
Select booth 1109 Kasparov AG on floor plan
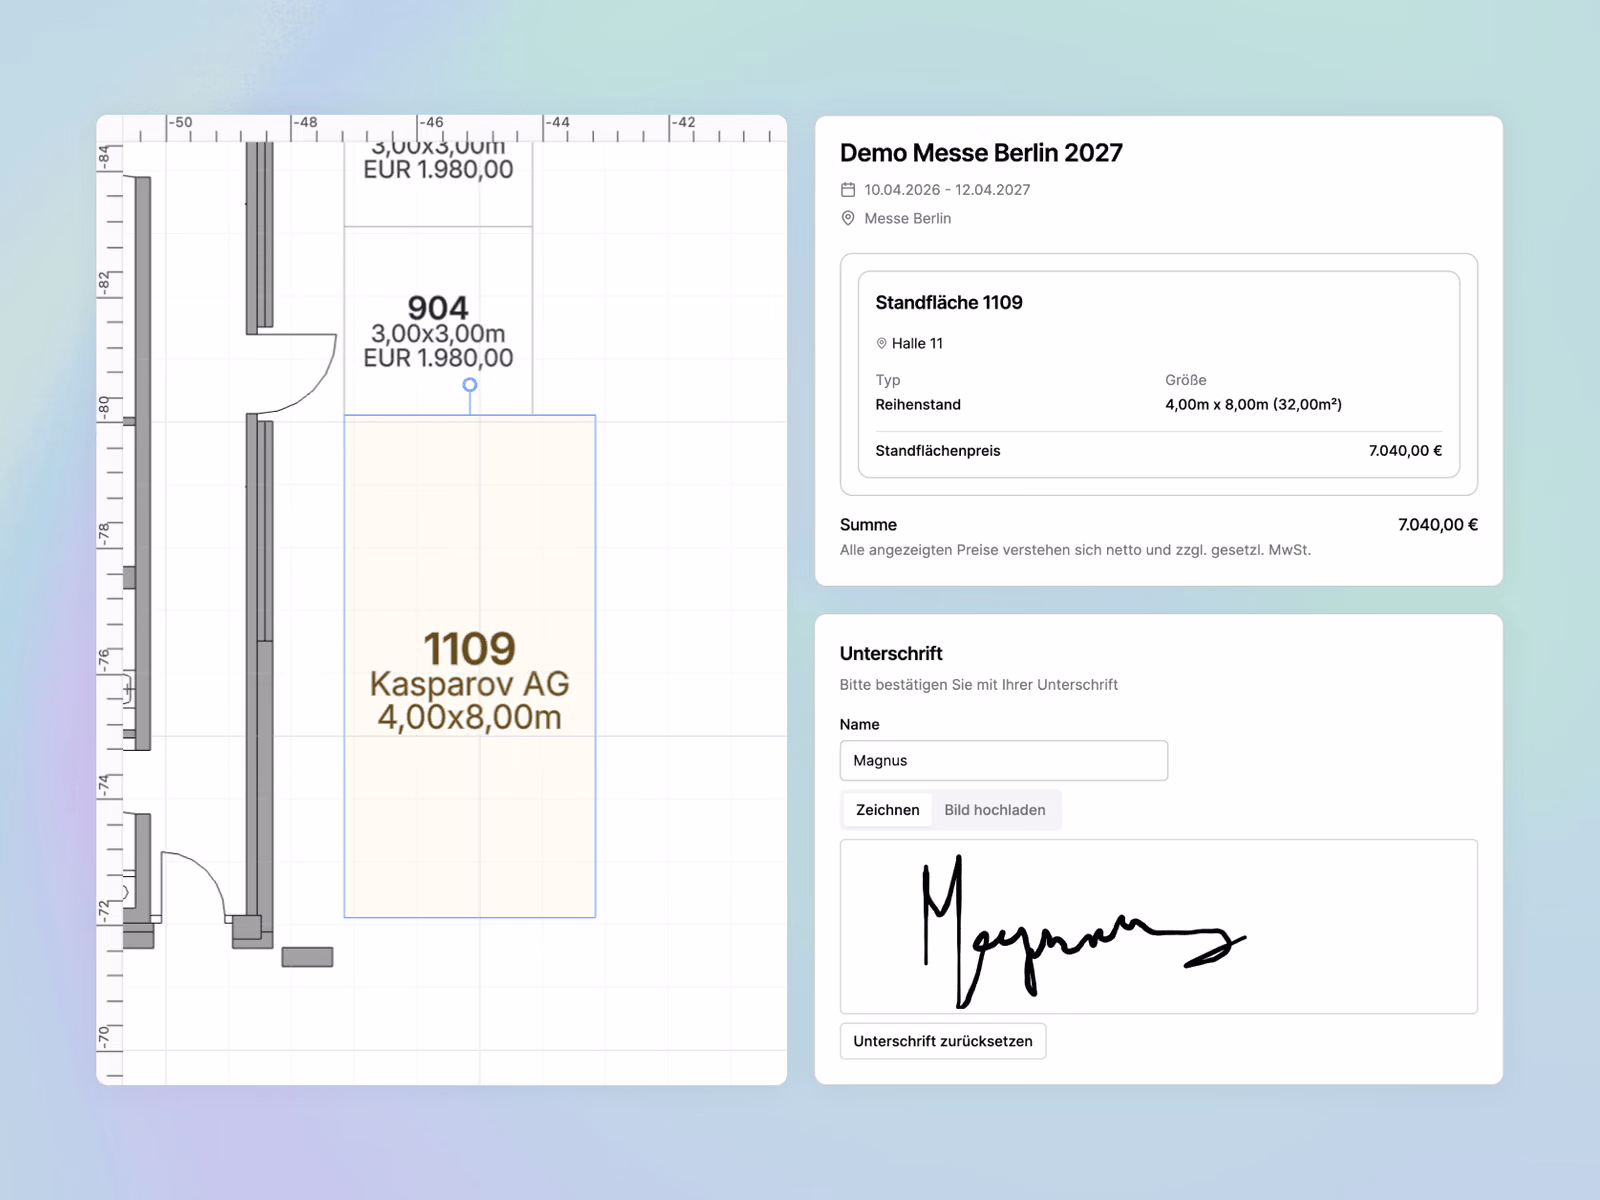(x=470, y=666)
